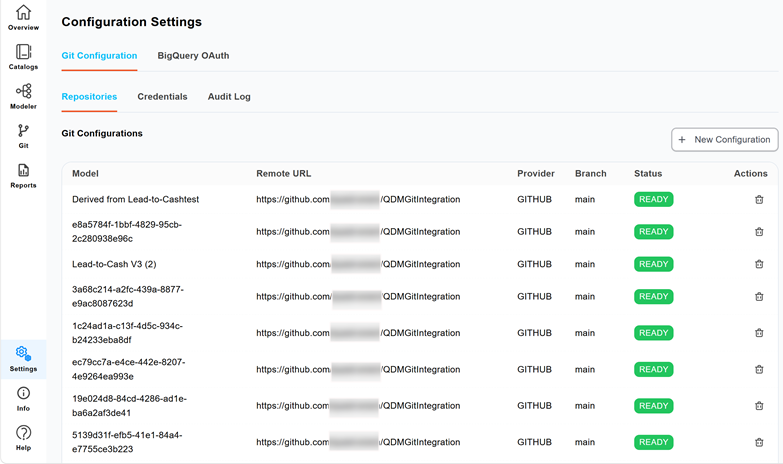Click the Remote URL column header
Screen dimensions: 783x464
click(284, 174)
